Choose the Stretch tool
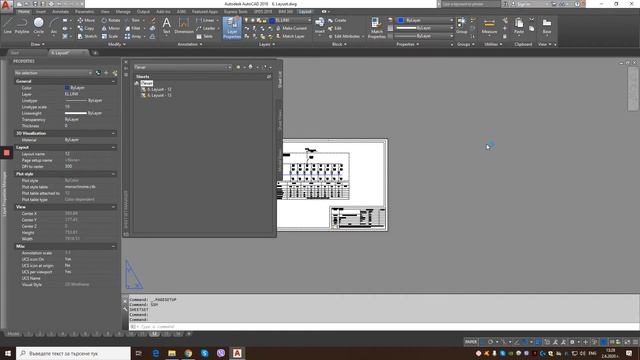 (87, 36)
